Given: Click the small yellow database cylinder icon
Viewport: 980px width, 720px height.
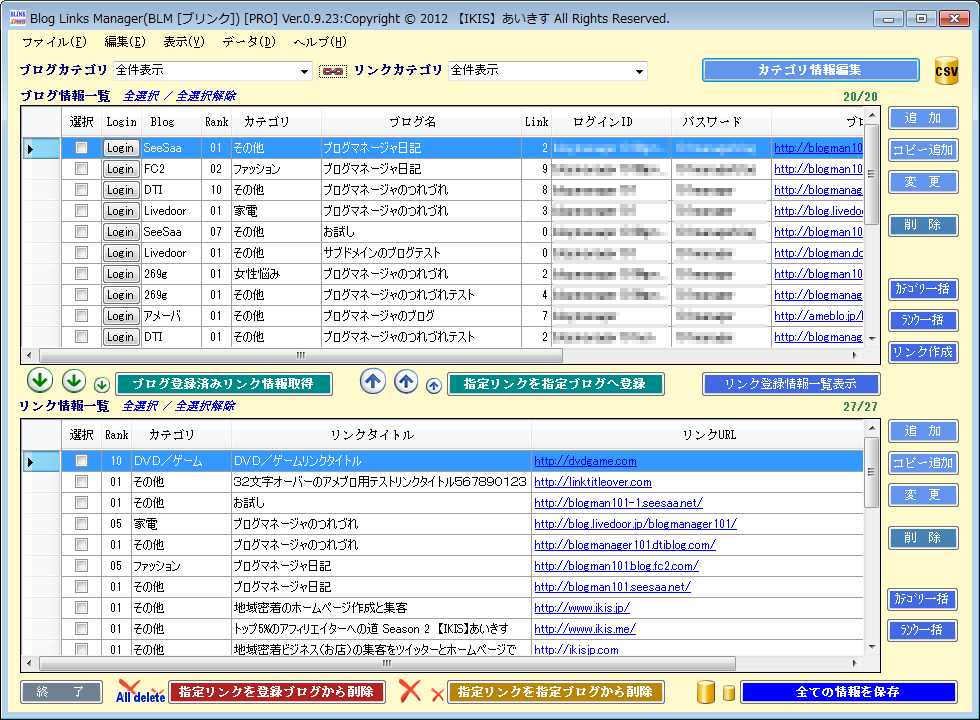Looking at the screenshot, I should 729,693.
